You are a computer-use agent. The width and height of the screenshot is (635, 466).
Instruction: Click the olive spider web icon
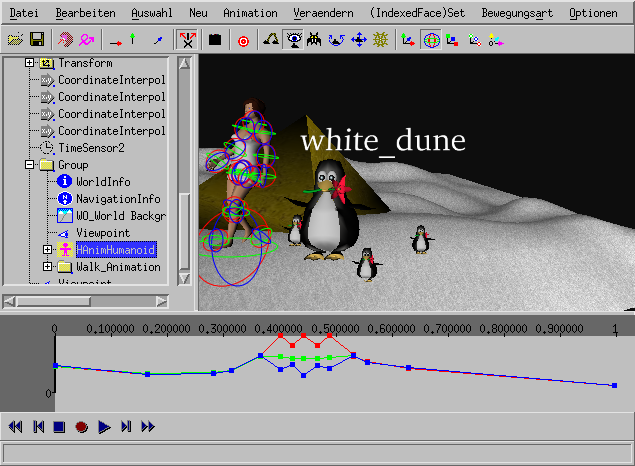380,40
